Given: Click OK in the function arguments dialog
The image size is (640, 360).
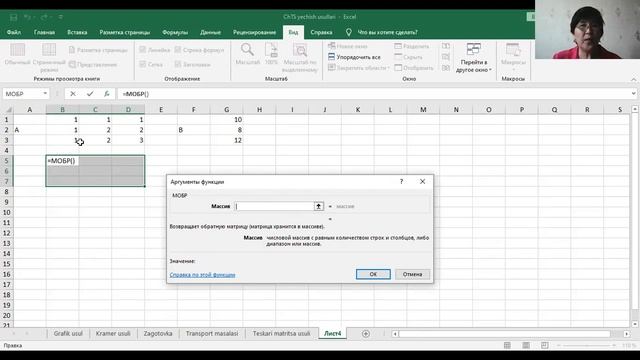Looking at the screenshot, I should point(373,274).
